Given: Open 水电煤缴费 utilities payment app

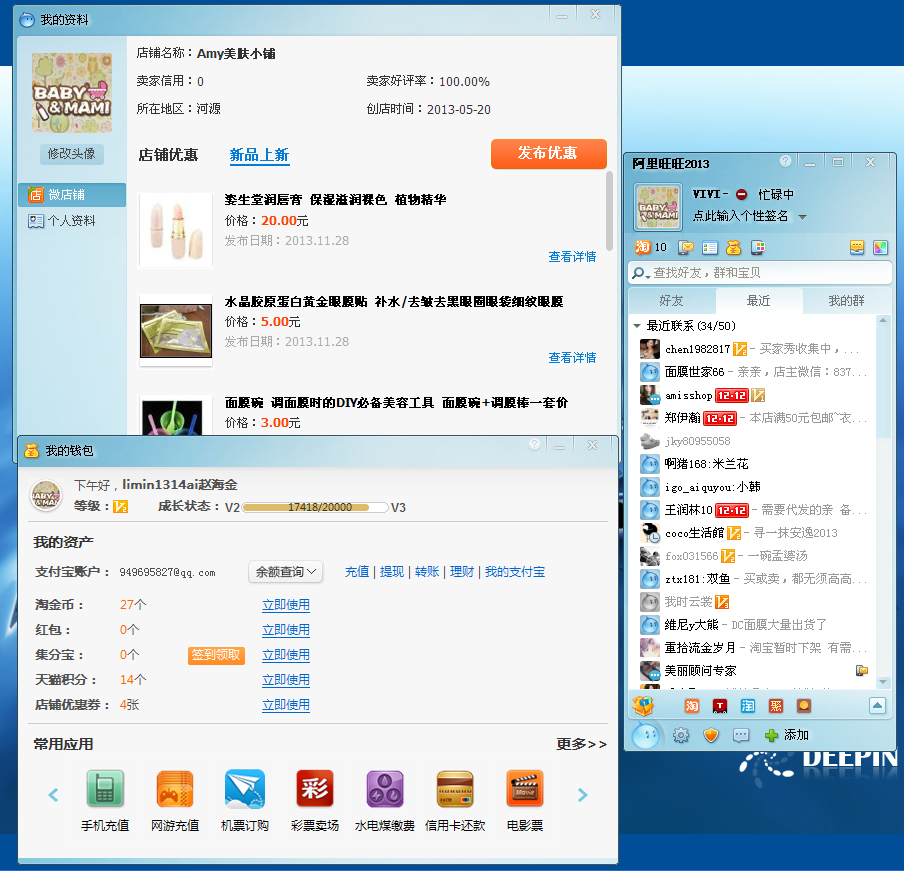Looking at the screenshot, I should tap(385, 801).
